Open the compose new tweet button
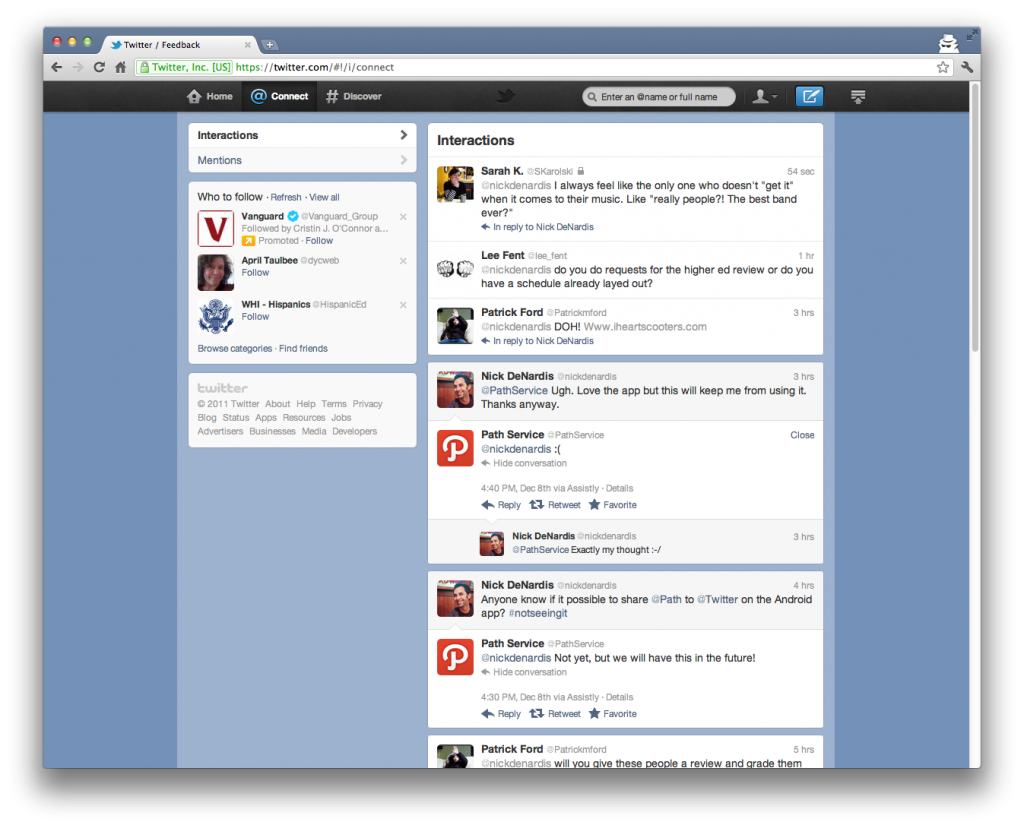 [x=810, y=97]
